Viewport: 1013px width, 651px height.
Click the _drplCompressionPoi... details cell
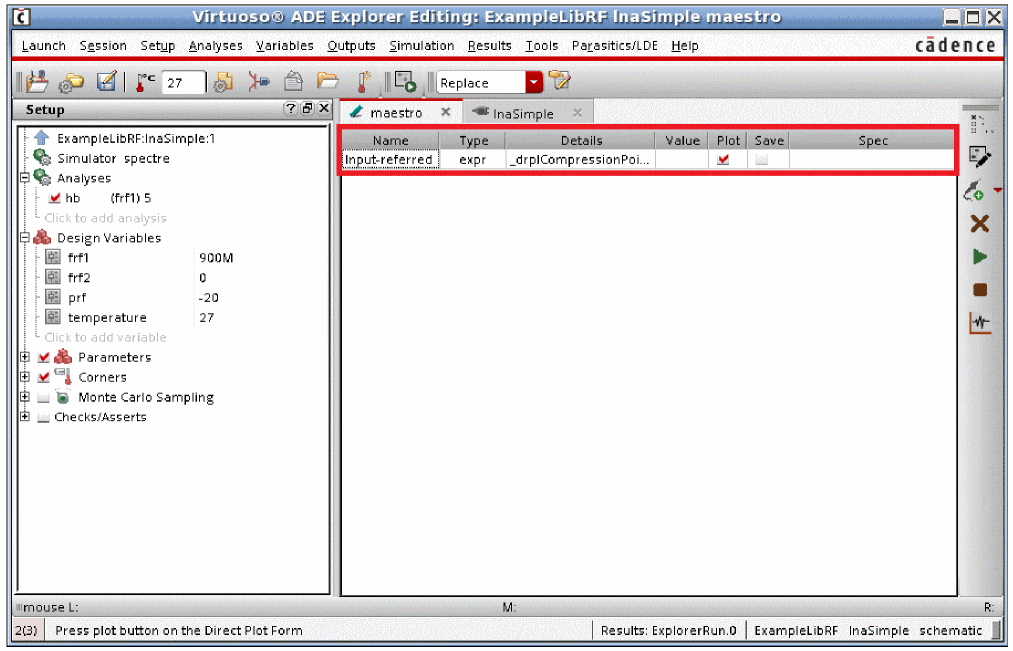pos(580,160)
